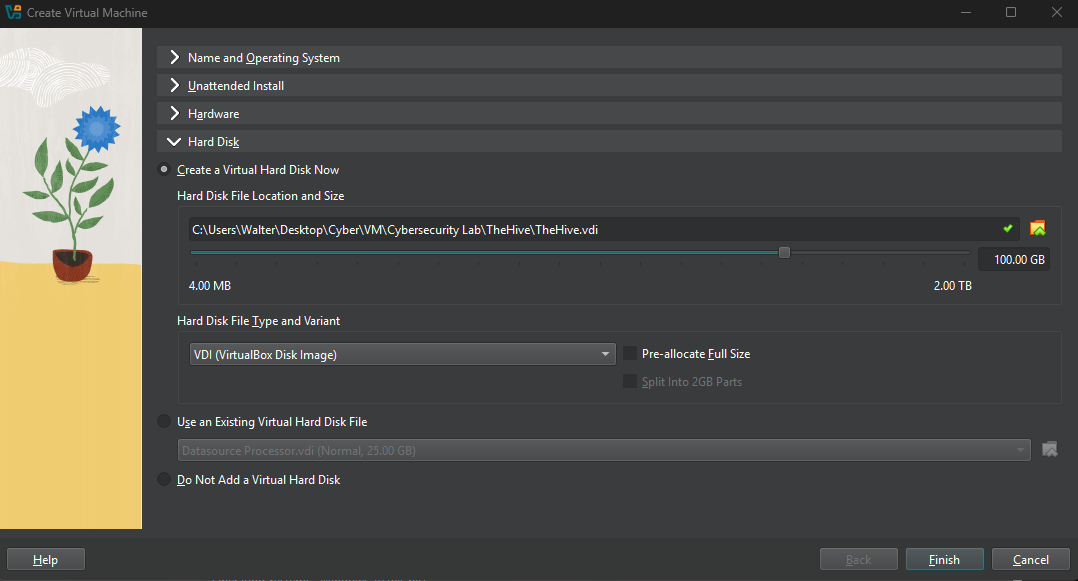The width and height of the screenshot is (1078, 581).
Task: Open the Unattended Install section header
Action: click(236, 86)
